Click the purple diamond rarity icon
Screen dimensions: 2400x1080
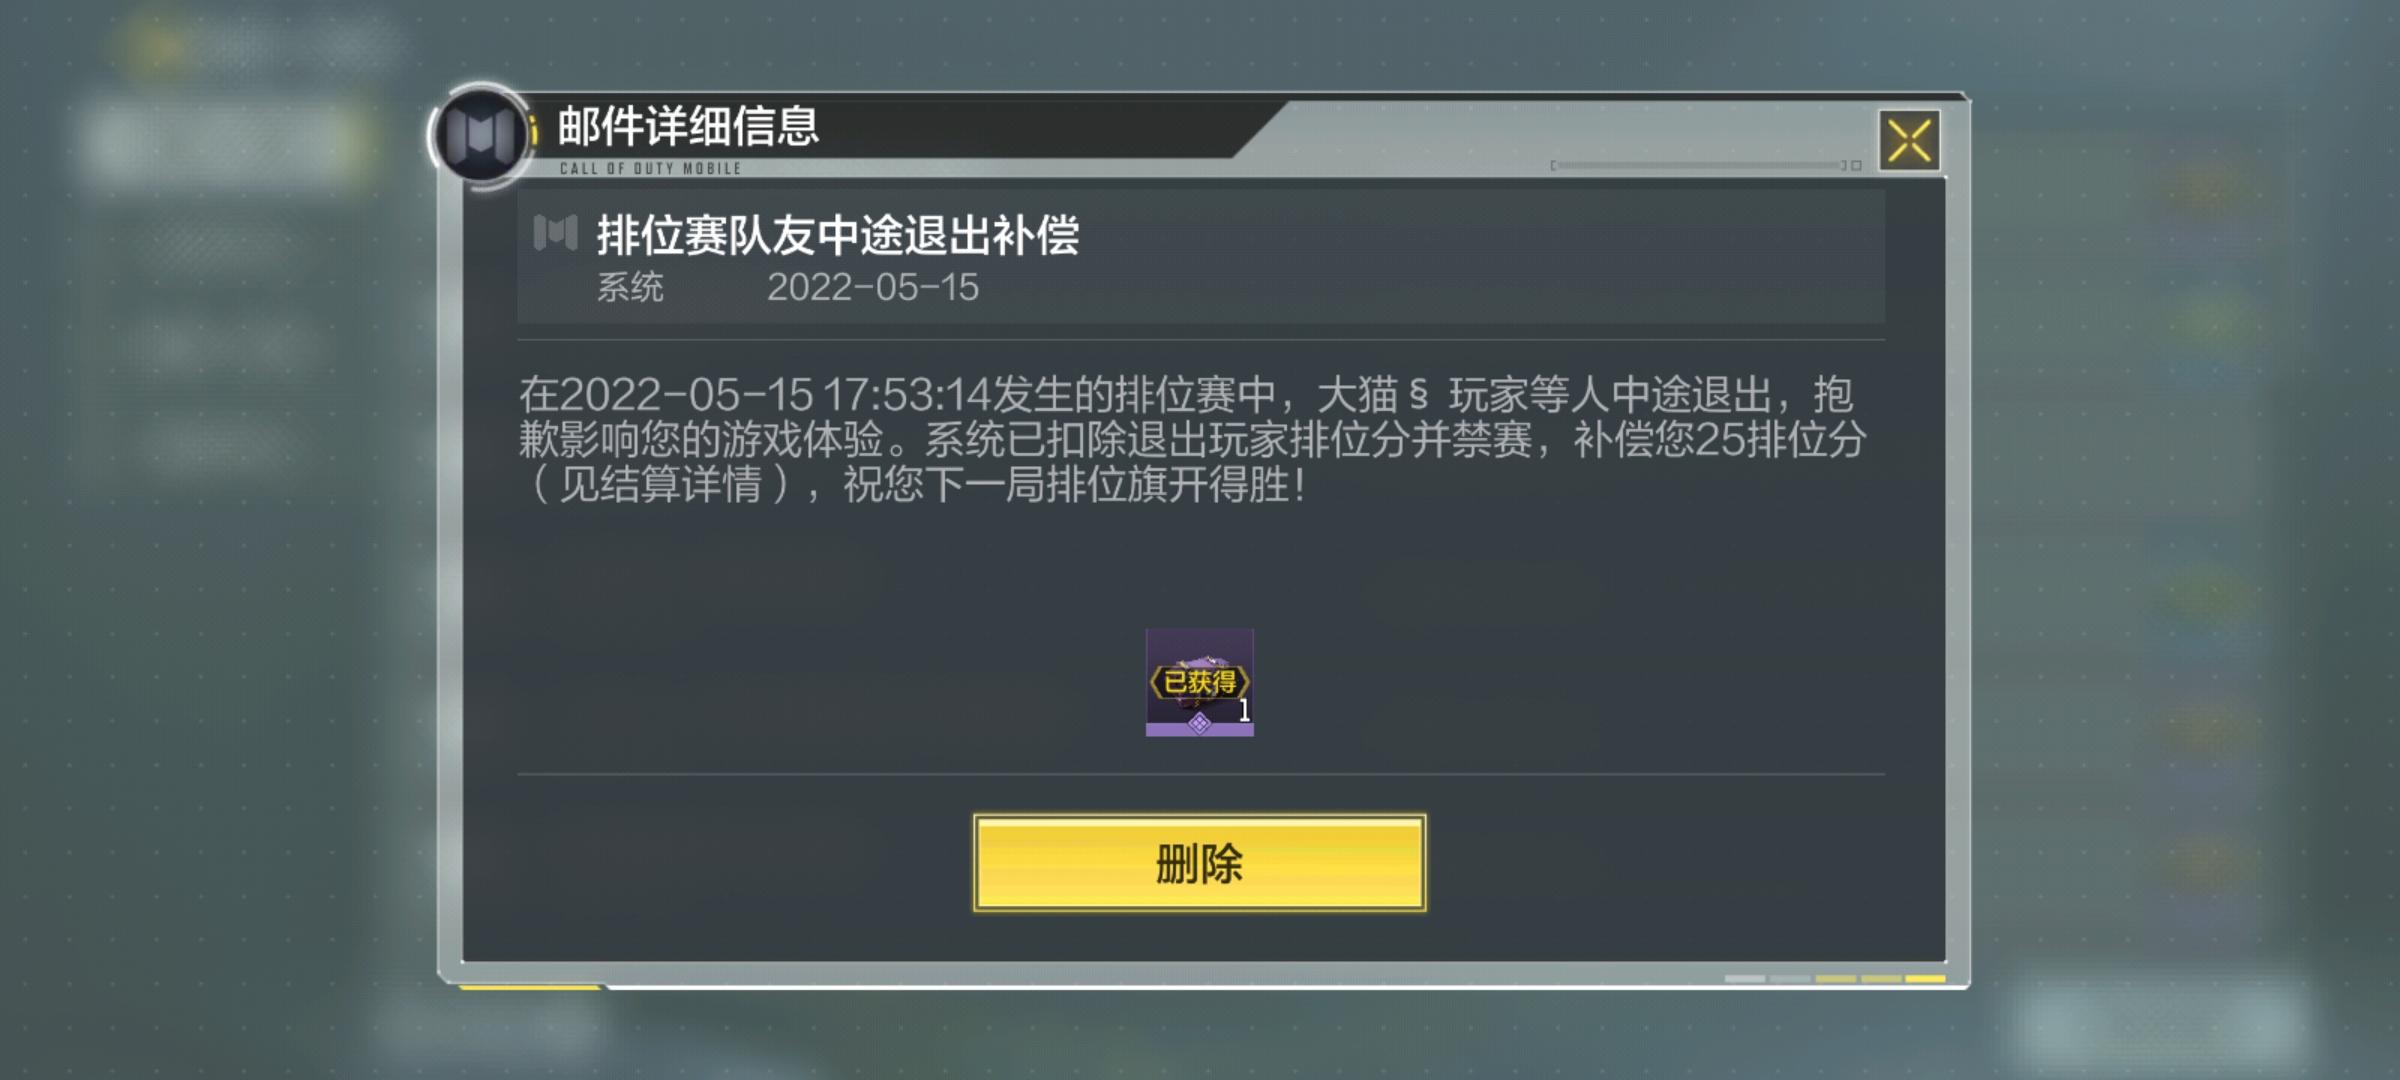(1199, 723)
